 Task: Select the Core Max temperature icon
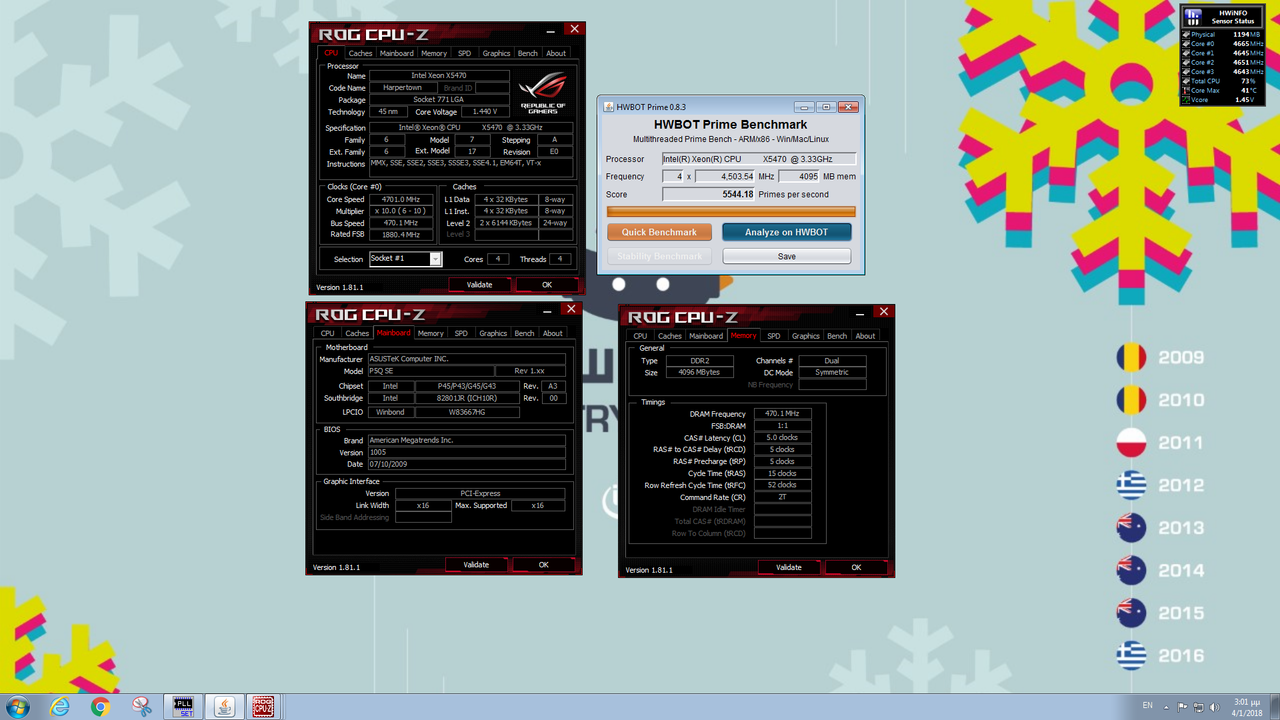[x=1186, y=91]
